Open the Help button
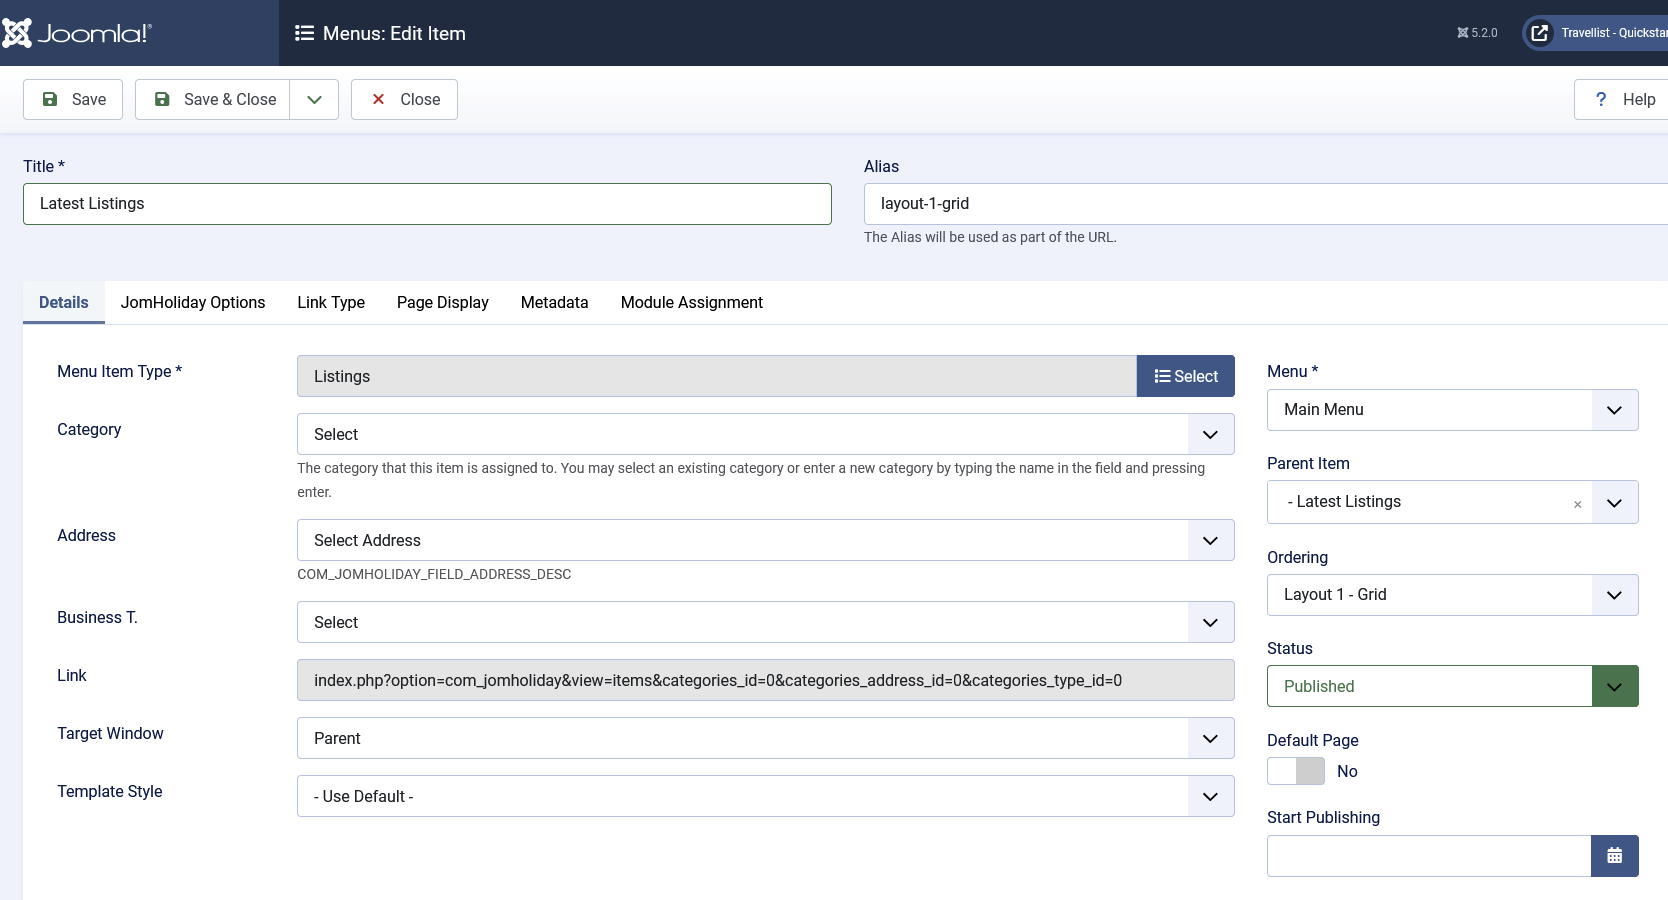Image resolution: width=1668 pixels, height=900 pixels. point(1622,99)
